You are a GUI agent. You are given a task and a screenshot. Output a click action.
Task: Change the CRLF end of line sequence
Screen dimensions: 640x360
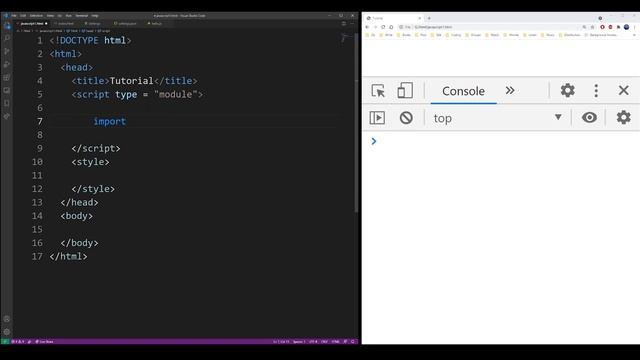pyautogui.click(x=324, y=342)
